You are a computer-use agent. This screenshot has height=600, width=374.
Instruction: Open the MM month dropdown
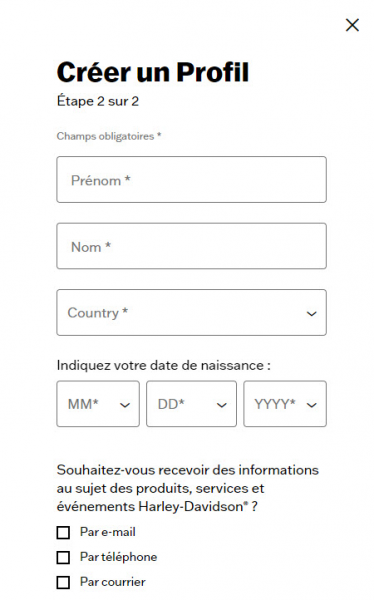[98, 404]
